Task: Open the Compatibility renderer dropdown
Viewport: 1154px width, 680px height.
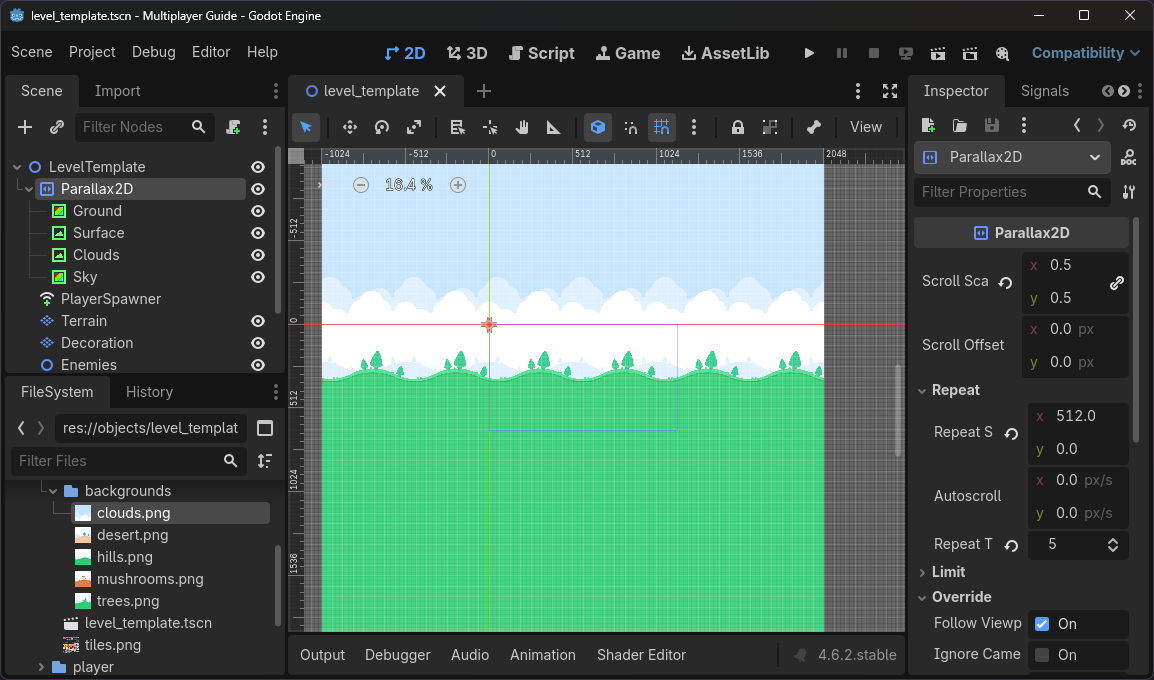Action: pos(1086,53)
